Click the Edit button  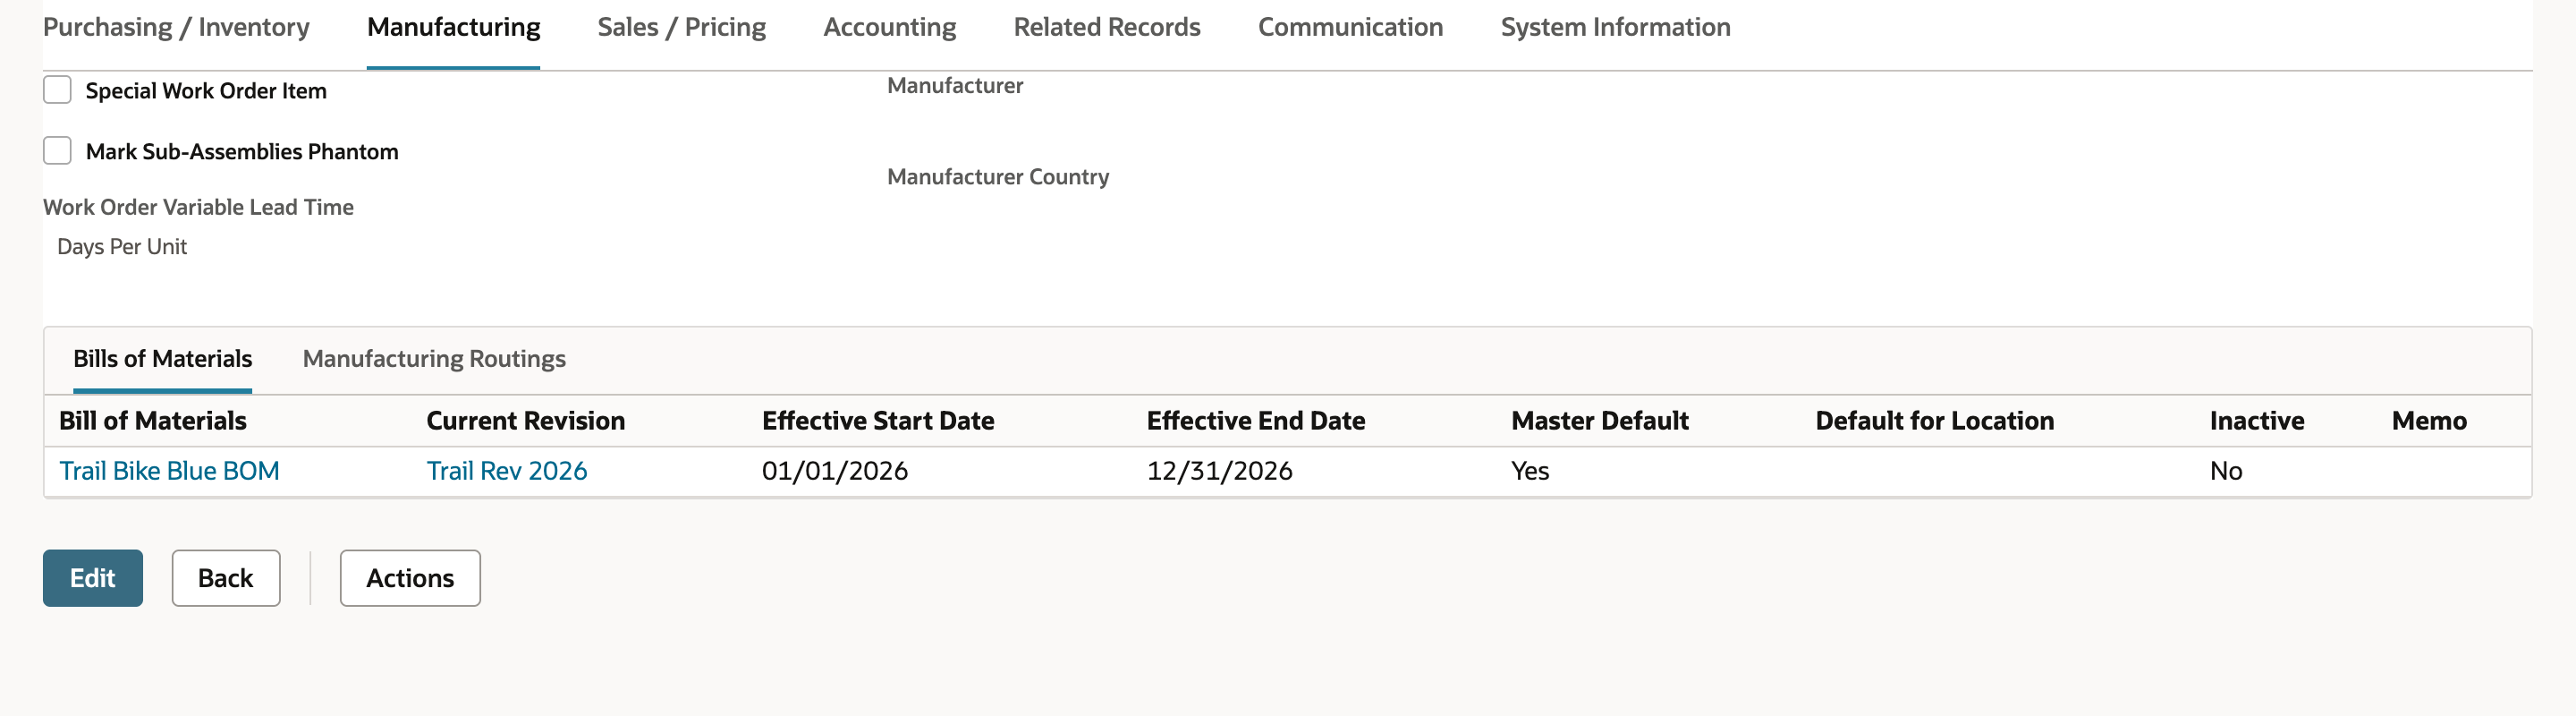pyautogui.click(x=93, y=578)
